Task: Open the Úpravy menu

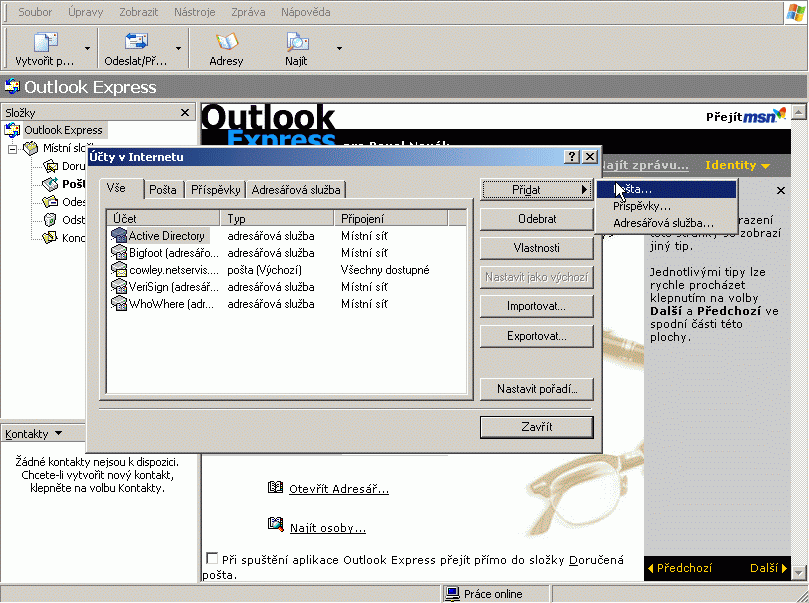Action: pos(86,12)
